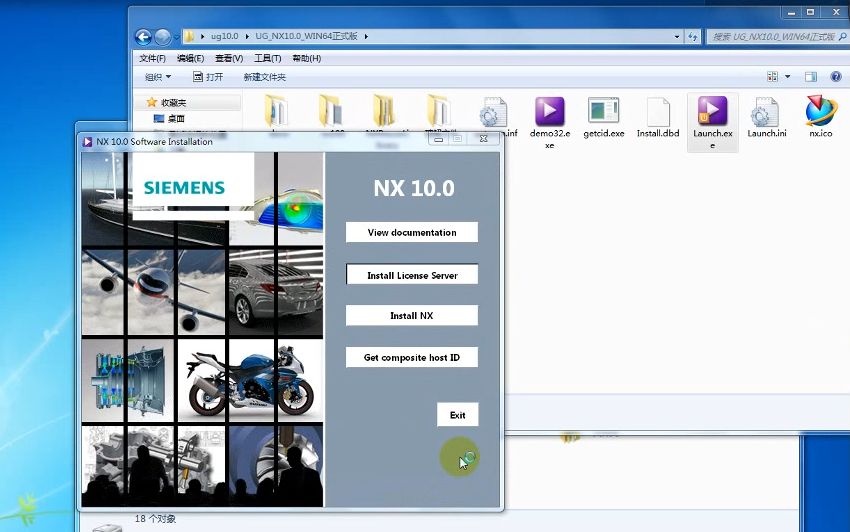Open the Launch.exe file icon

[x=712, y=111]
